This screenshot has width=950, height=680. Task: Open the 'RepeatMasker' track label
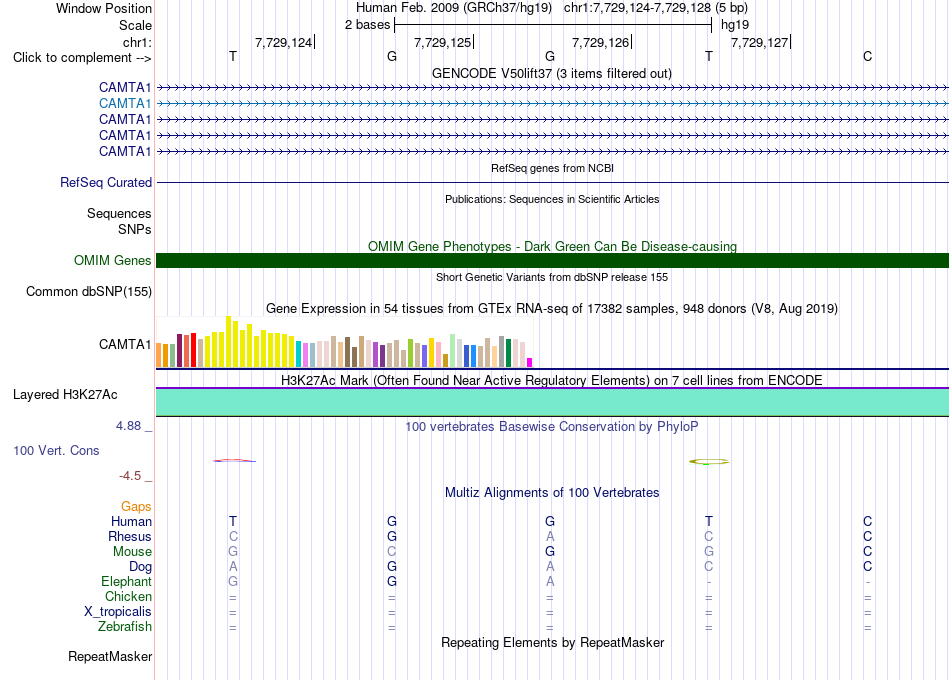pos(110,656)
